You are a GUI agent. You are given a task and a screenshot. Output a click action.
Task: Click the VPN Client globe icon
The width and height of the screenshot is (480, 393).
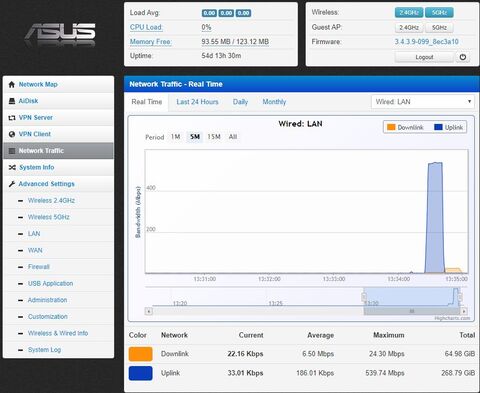tap(12, 134)
